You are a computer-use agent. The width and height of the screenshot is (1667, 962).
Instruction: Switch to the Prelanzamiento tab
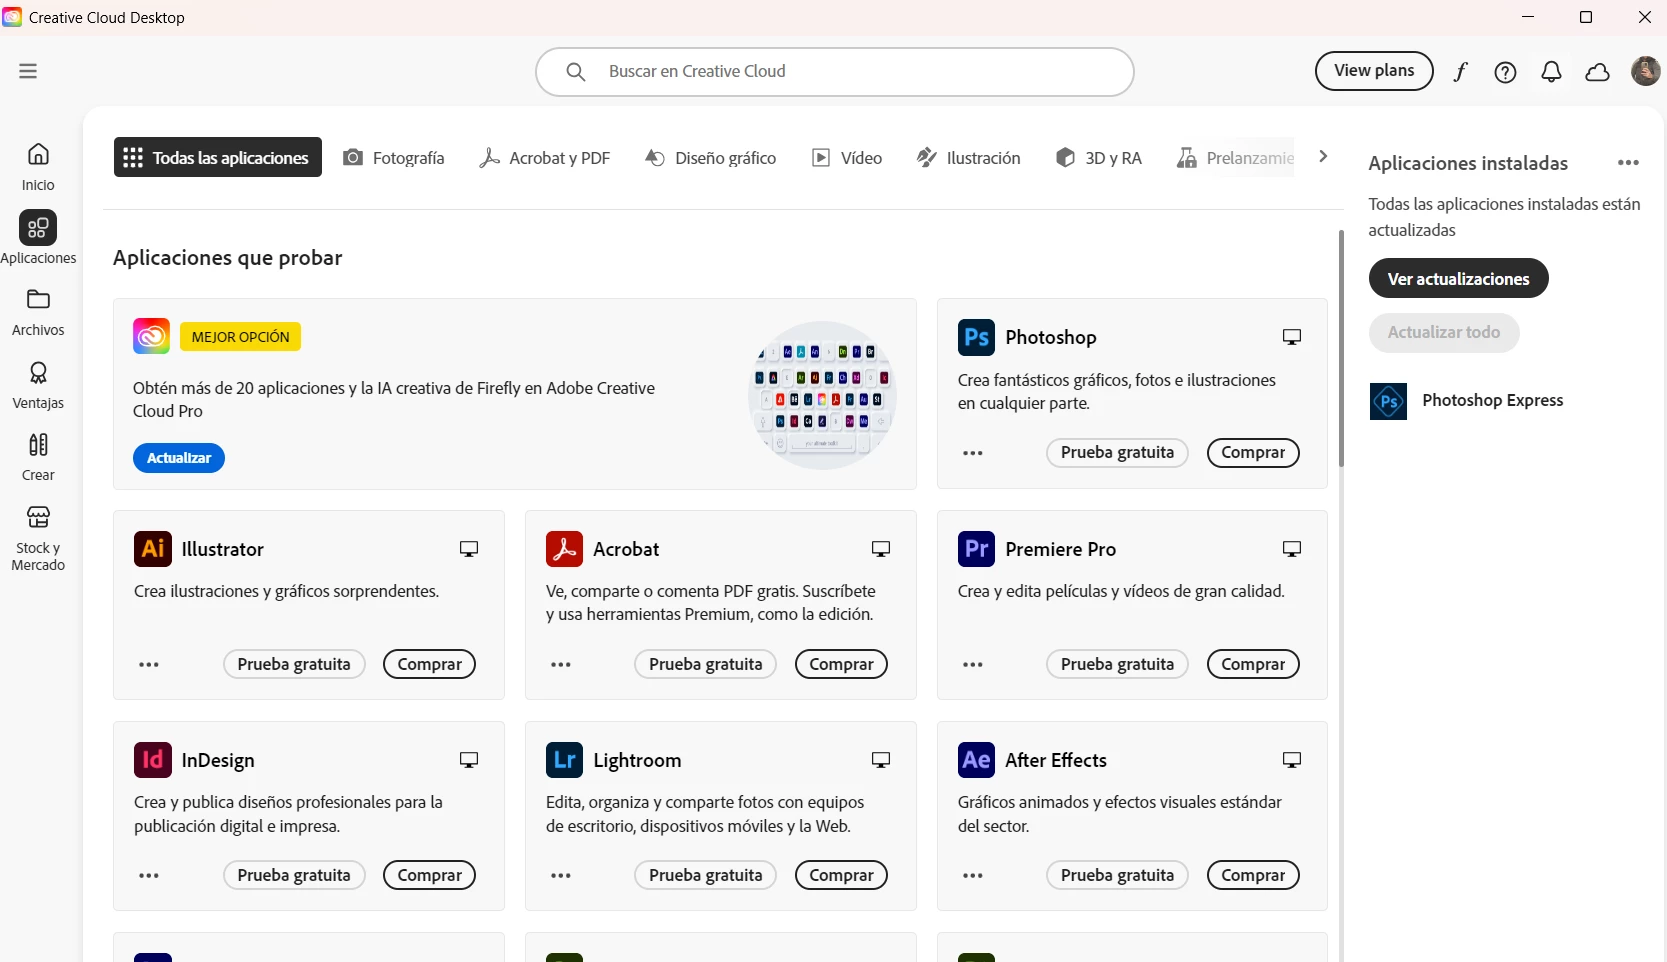click(x=1236, y=158)
